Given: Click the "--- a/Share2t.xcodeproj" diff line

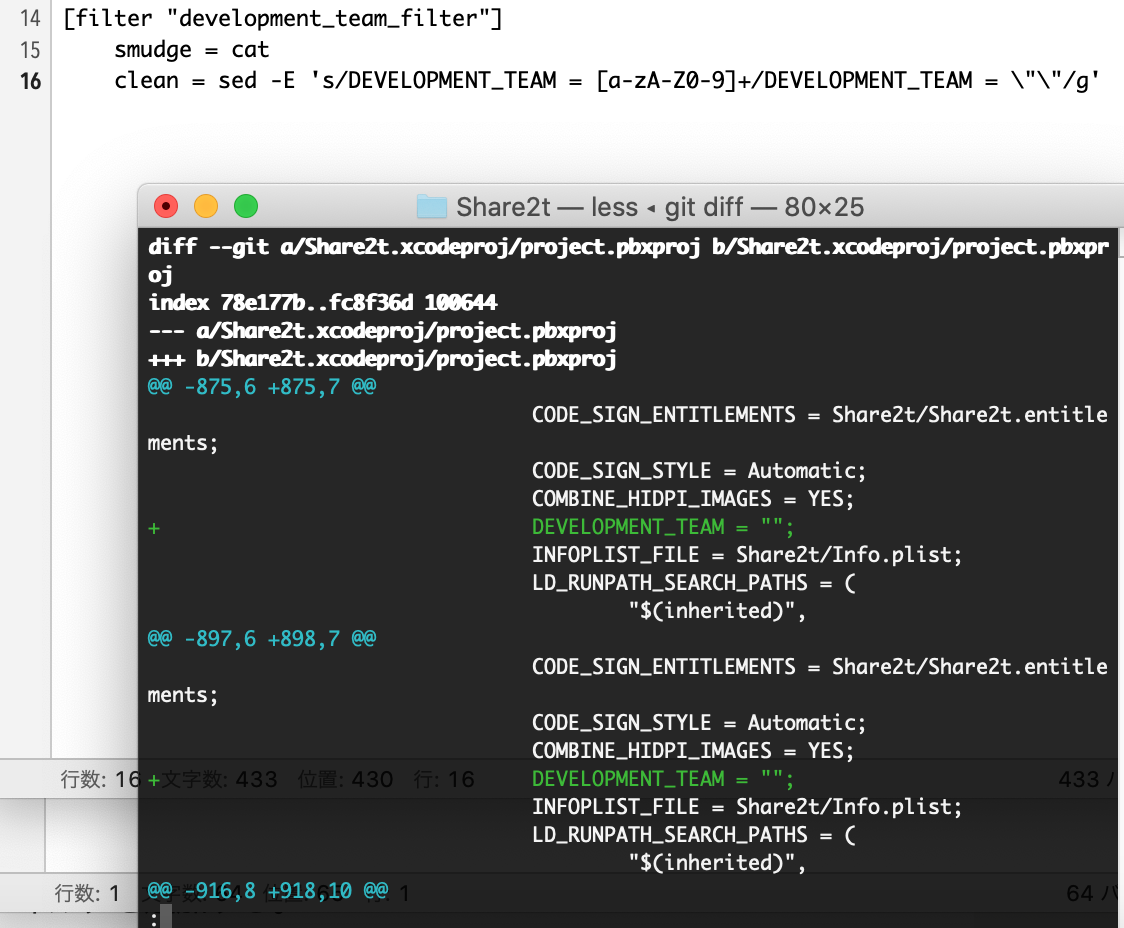Looking at the screenshot, I should 382,330.
